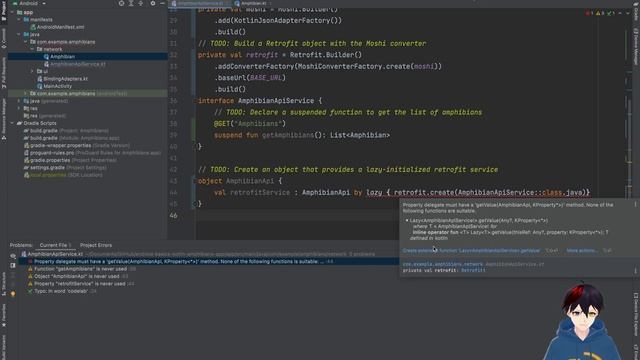Select warning Object AmphibianApi is never used
640x360 pixels.
click(77, 276)
